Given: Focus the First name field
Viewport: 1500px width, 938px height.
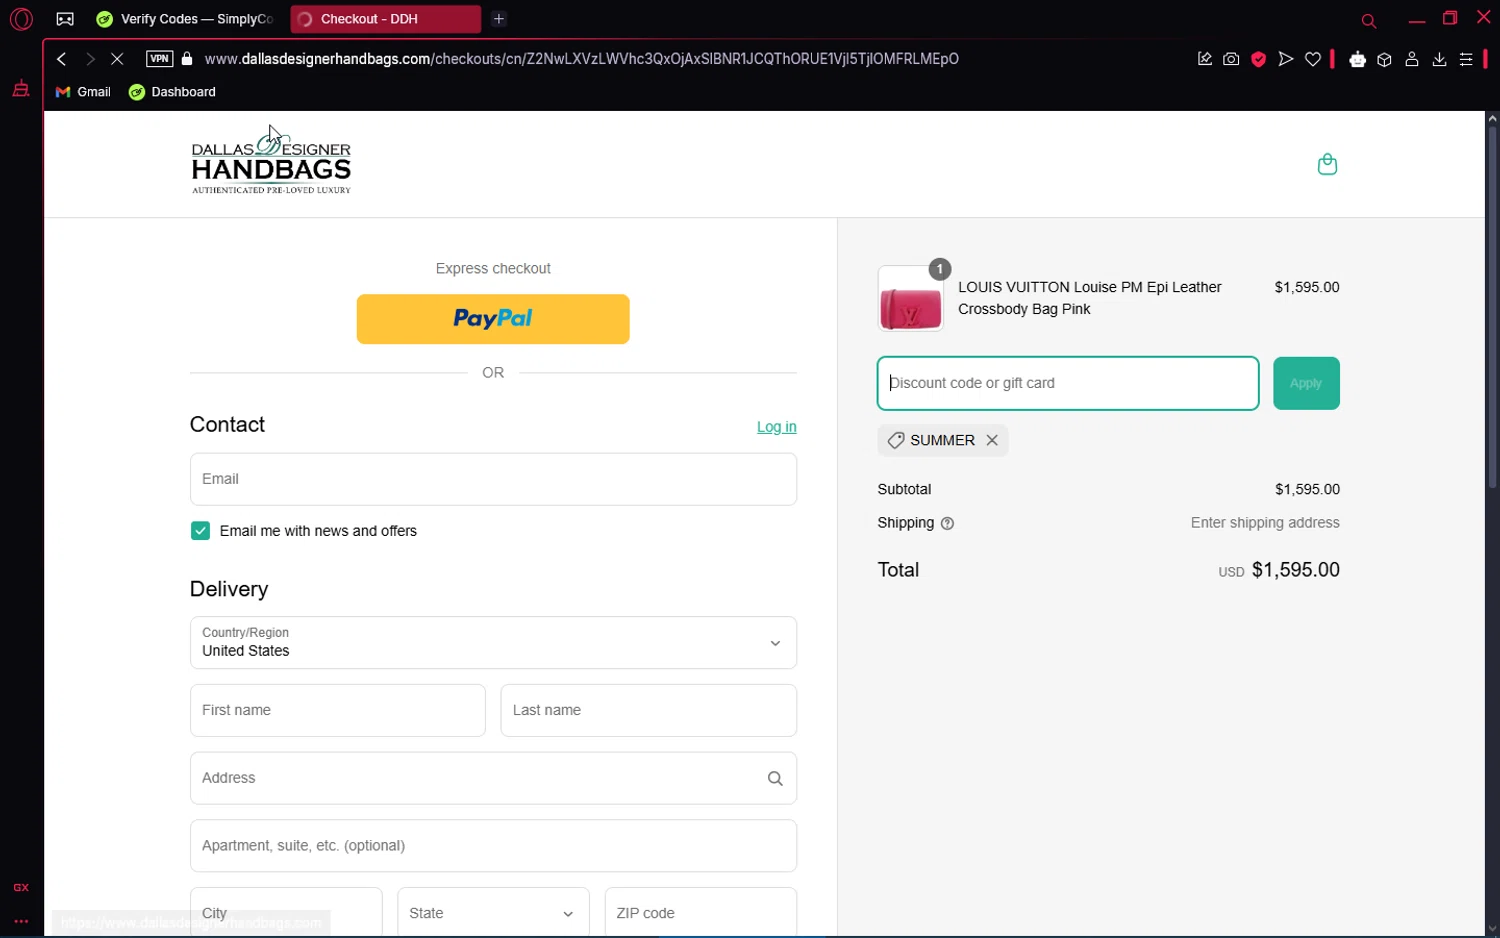Looking at the screenshot, I should pyautogui.click(x=338, y=710).
